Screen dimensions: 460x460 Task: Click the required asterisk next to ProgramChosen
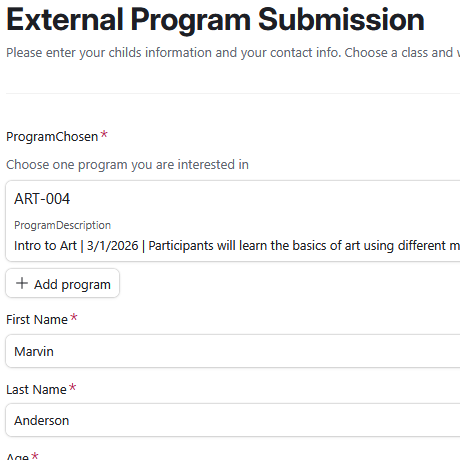pyautogui.click(x=104, y=134)
